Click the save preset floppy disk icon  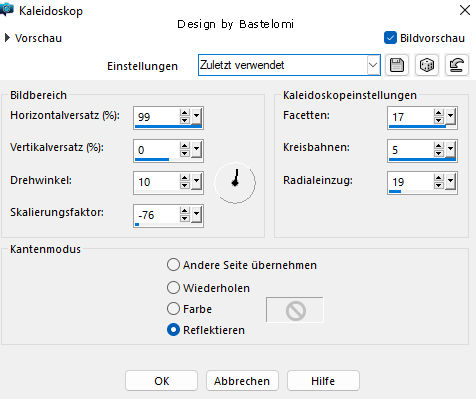(397, 65)
